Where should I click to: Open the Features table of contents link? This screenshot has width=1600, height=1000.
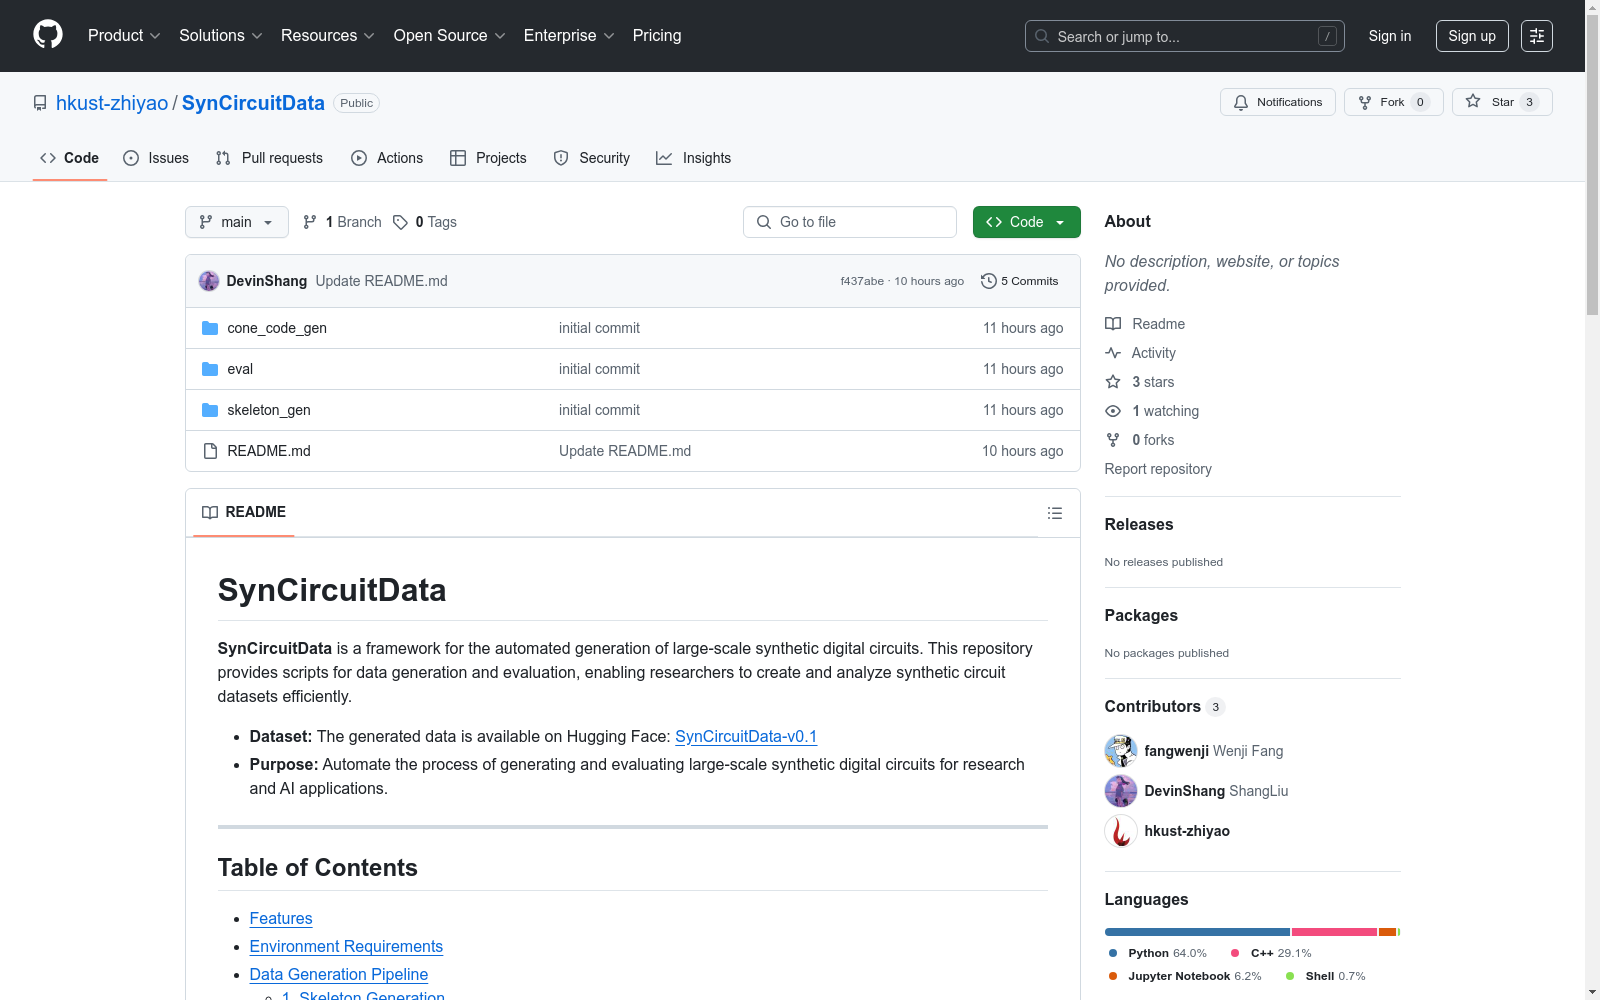[281, 919]
